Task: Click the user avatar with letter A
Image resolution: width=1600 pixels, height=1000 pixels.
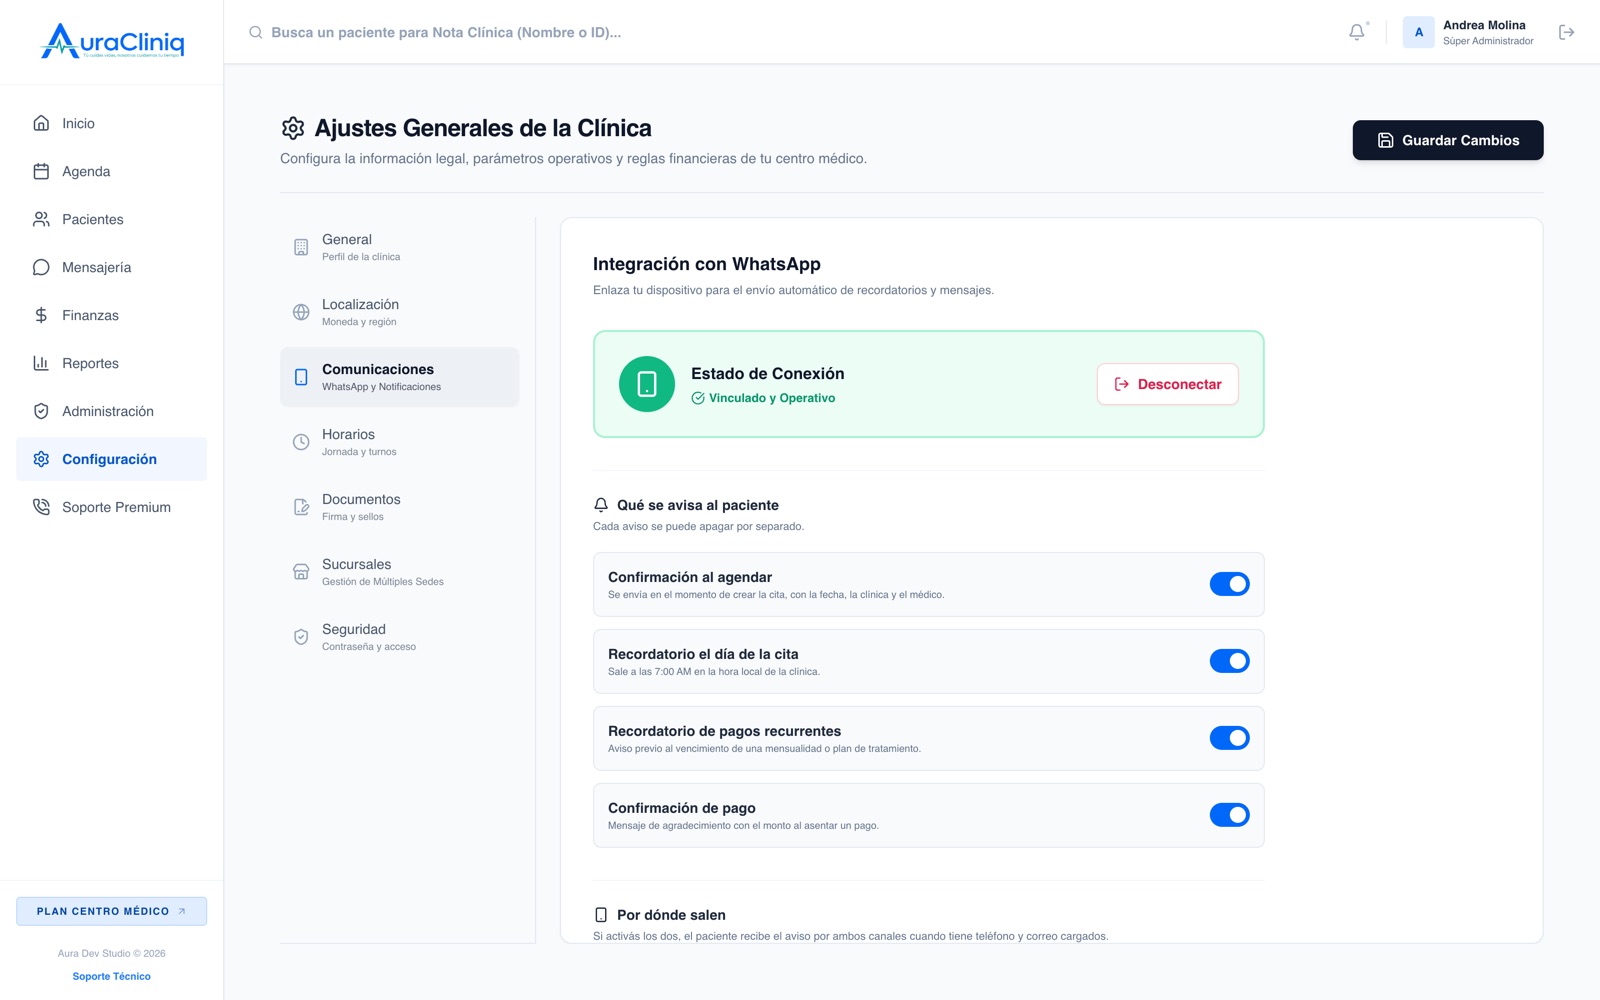Action: point(1419,32)
